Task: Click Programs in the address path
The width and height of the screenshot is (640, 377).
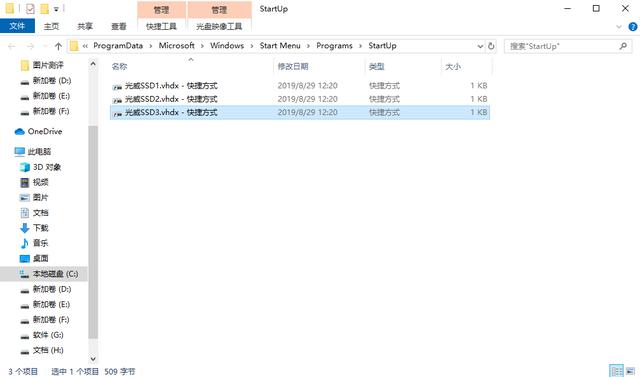Action: pyautogui.click(x=334, y=46)
